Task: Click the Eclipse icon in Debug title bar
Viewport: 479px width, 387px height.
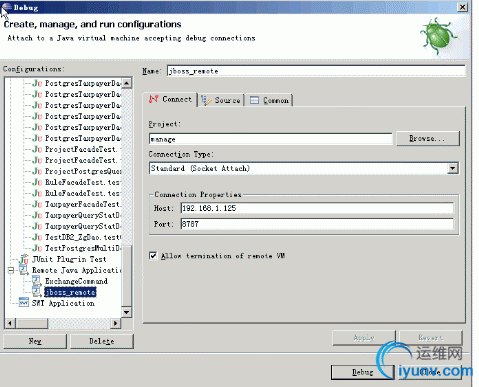Action: point(7,7)
